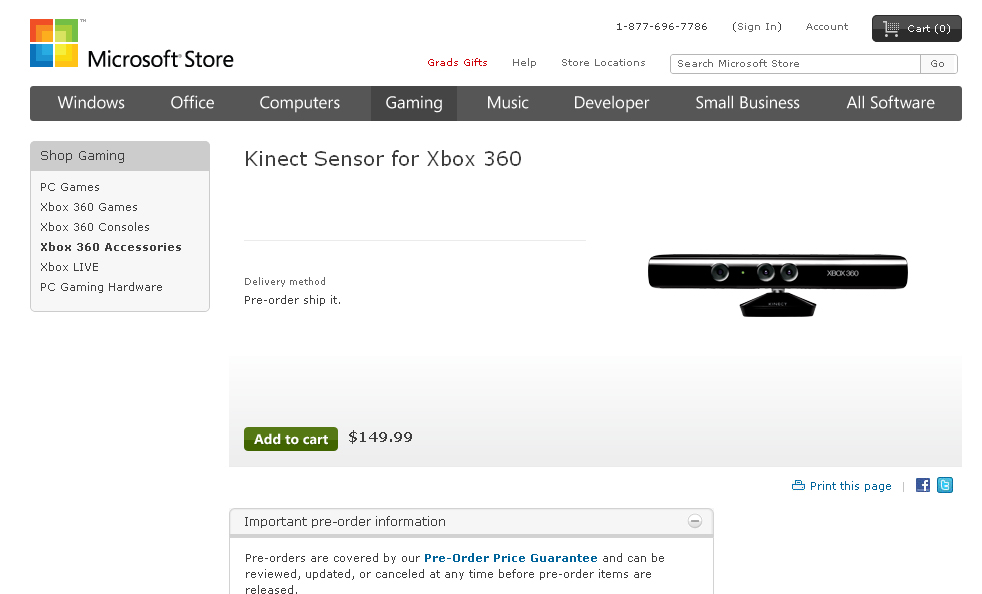The height and width of the screenshot is (594, 982).
Task: Open the Windows navigation tab
Action: tap(91, 103)
